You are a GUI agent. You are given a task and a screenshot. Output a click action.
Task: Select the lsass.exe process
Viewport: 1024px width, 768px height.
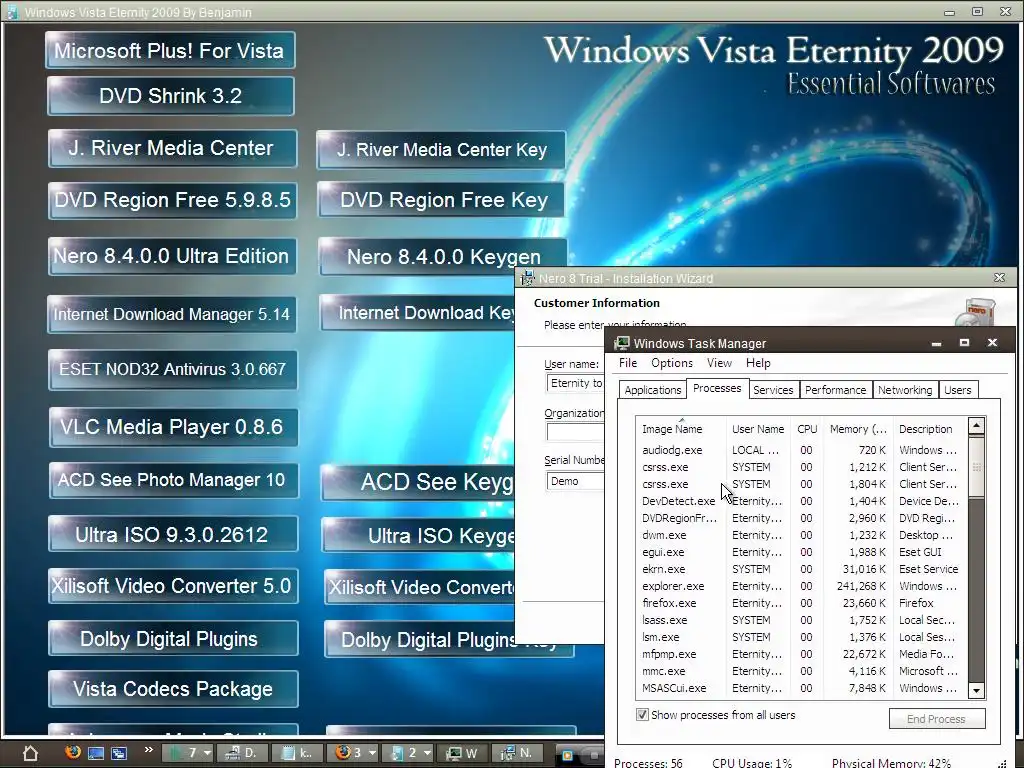coord(801,620)
